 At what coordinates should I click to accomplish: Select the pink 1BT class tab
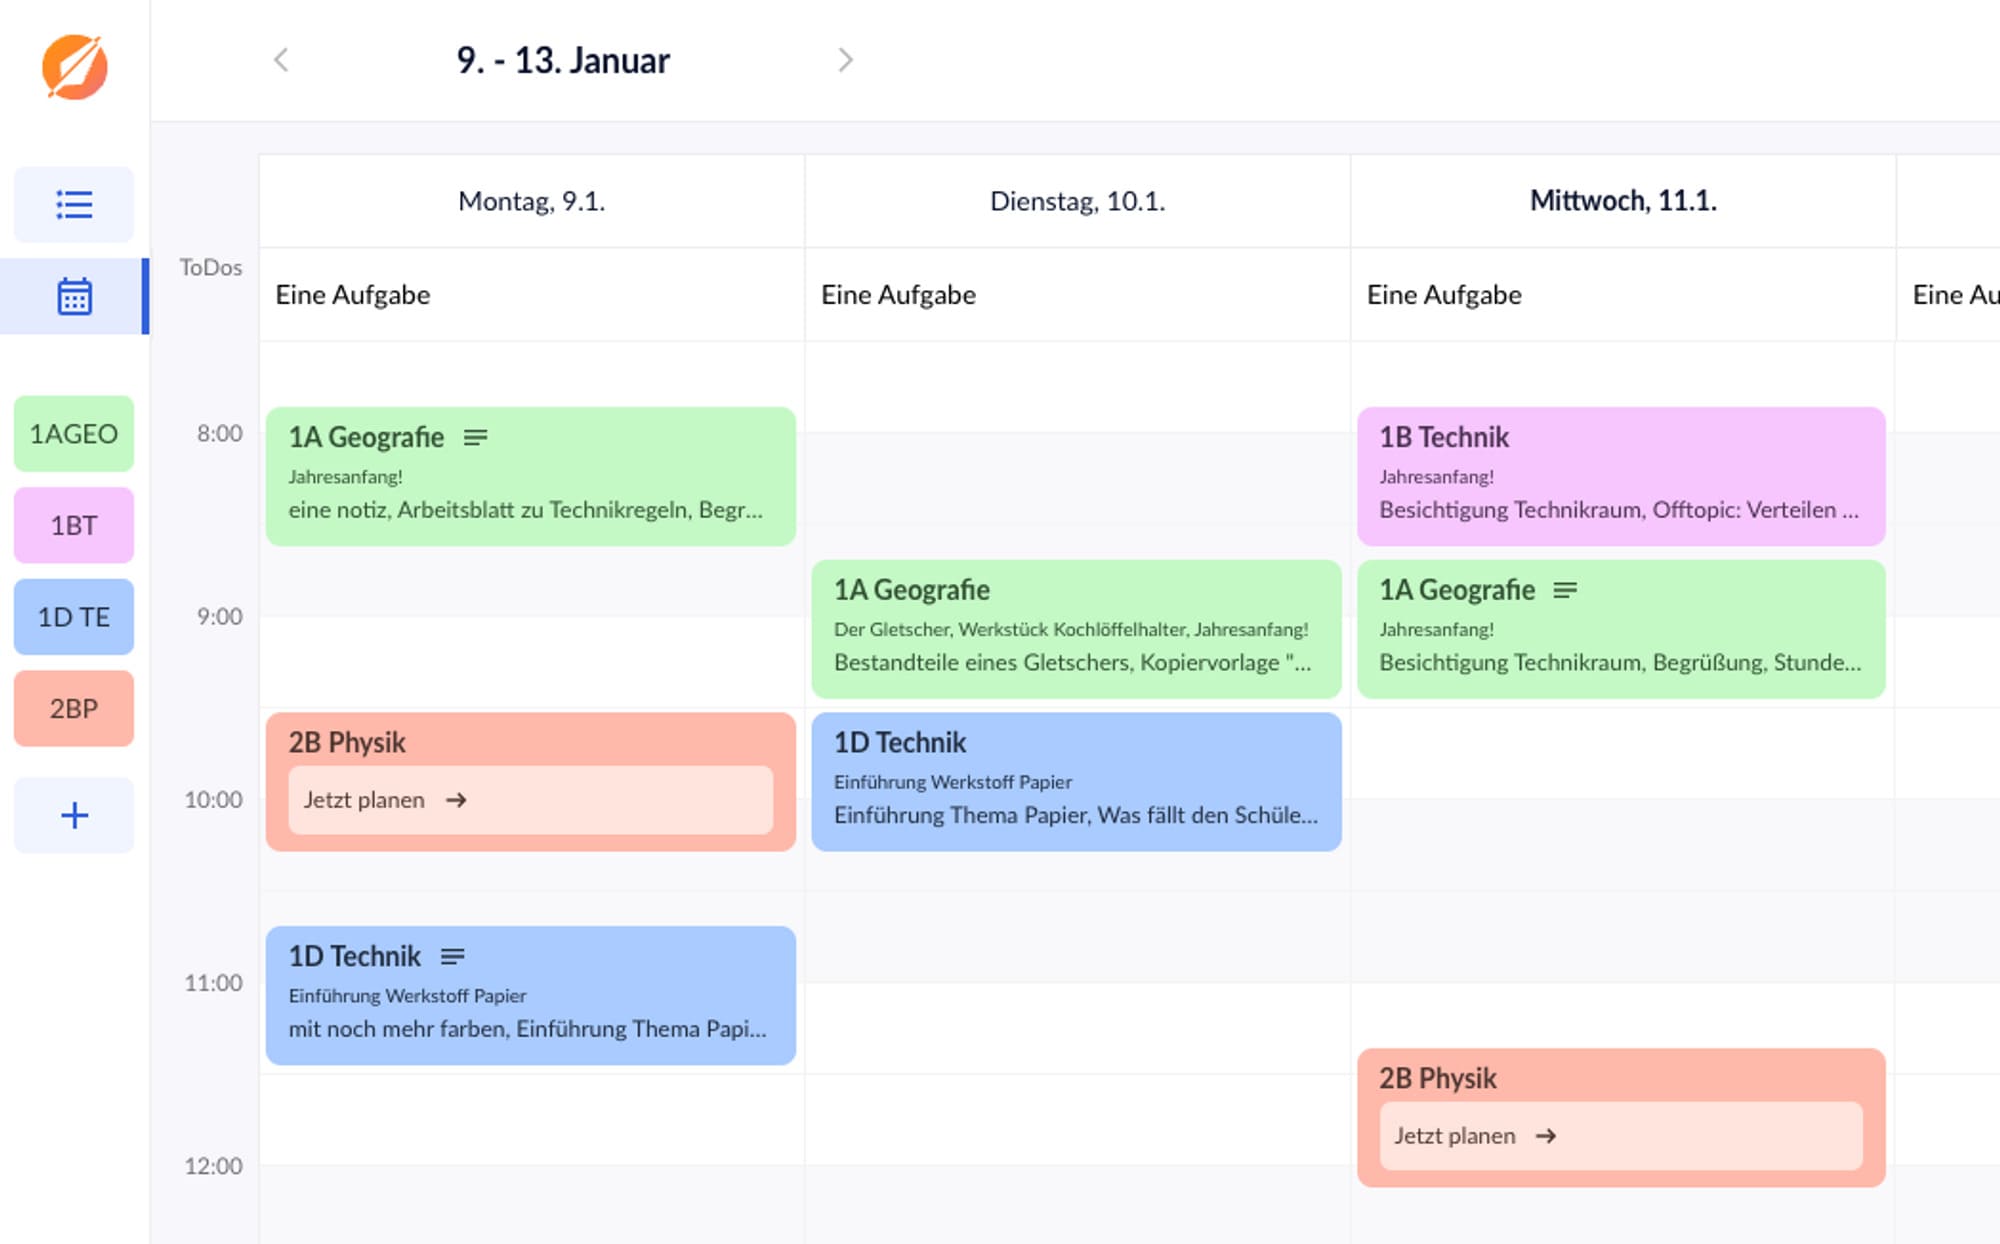74,525
